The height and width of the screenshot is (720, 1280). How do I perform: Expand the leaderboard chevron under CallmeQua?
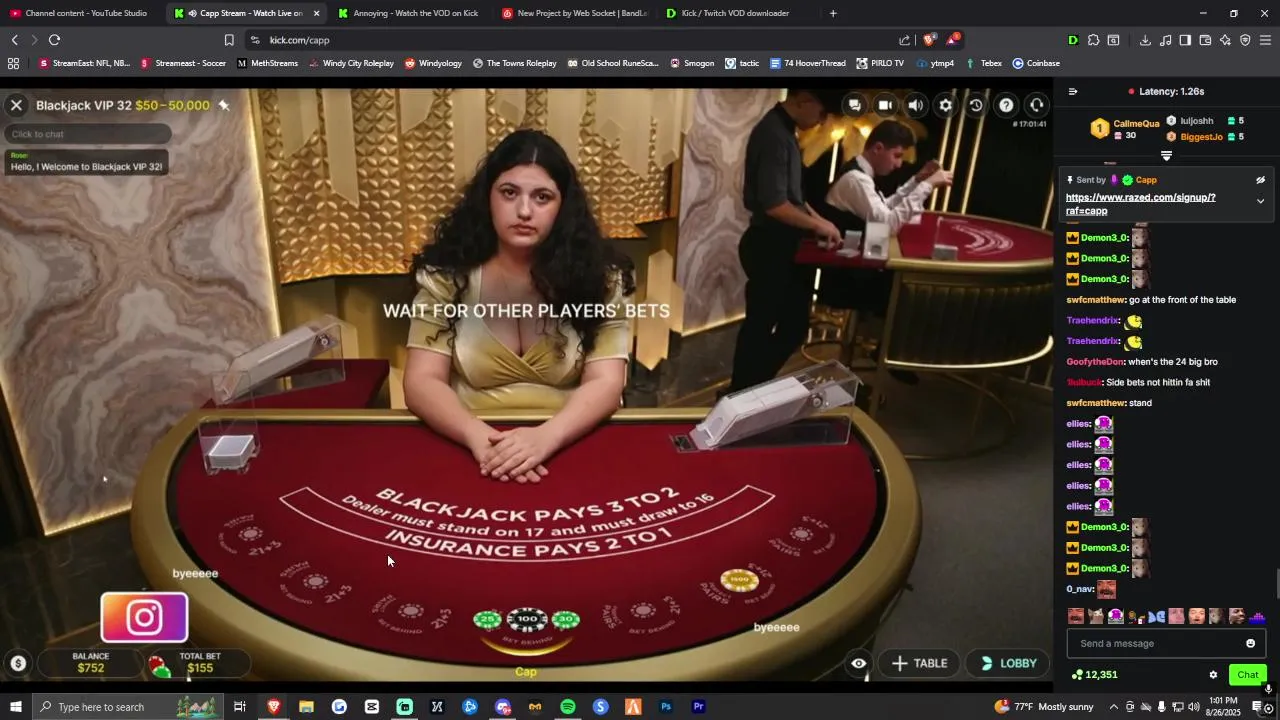coord(1166,156)
